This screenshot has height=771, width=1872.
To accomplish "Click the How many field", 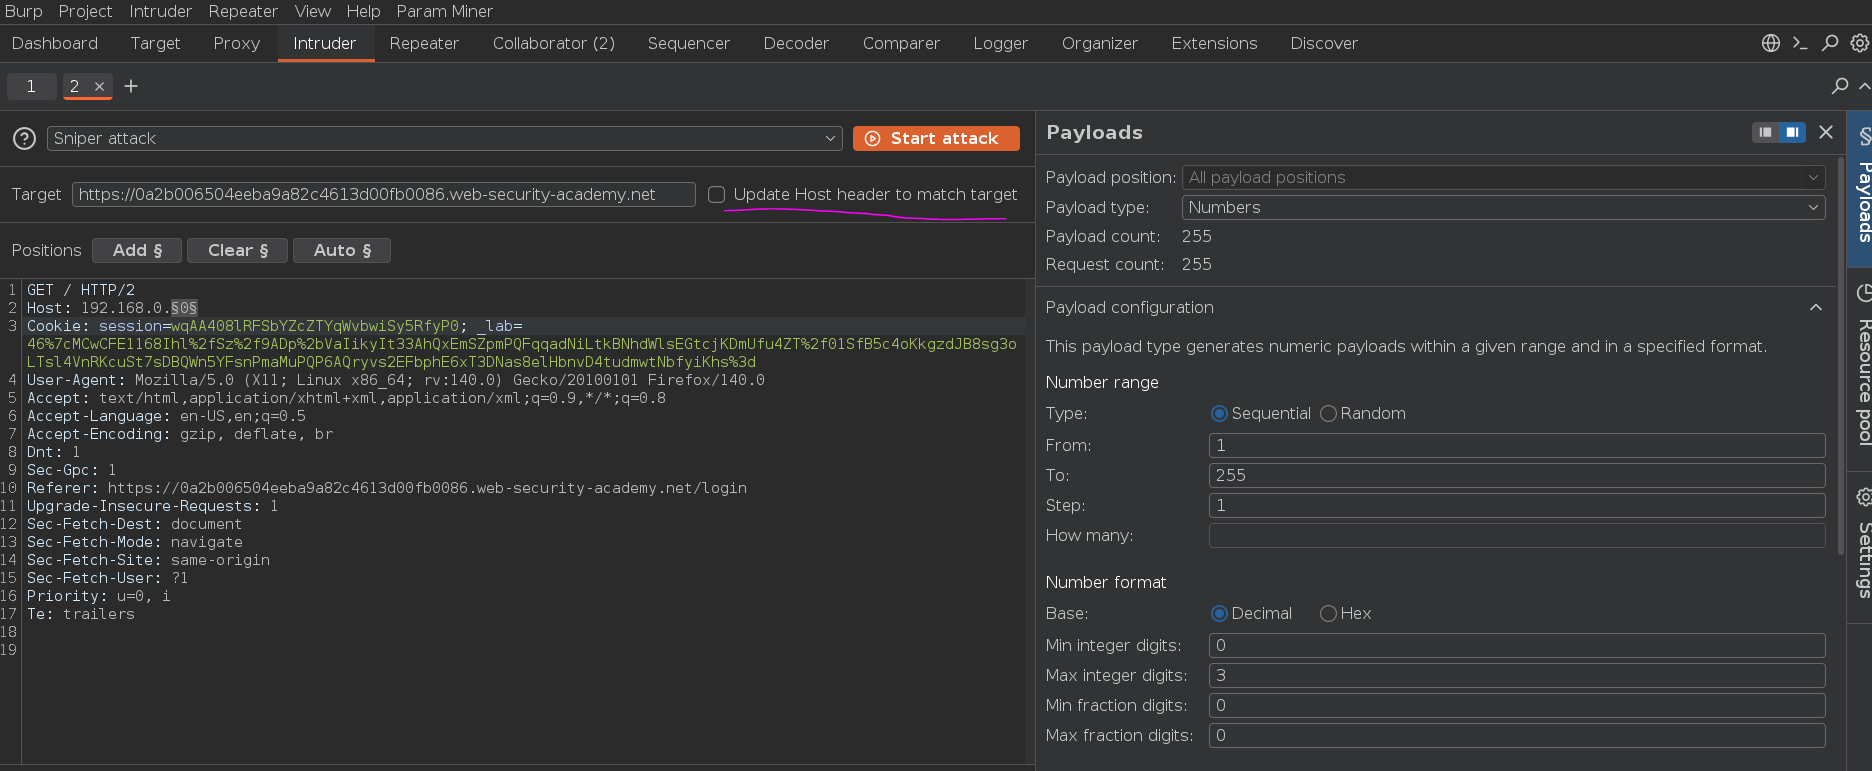I will coord(1517,535).
